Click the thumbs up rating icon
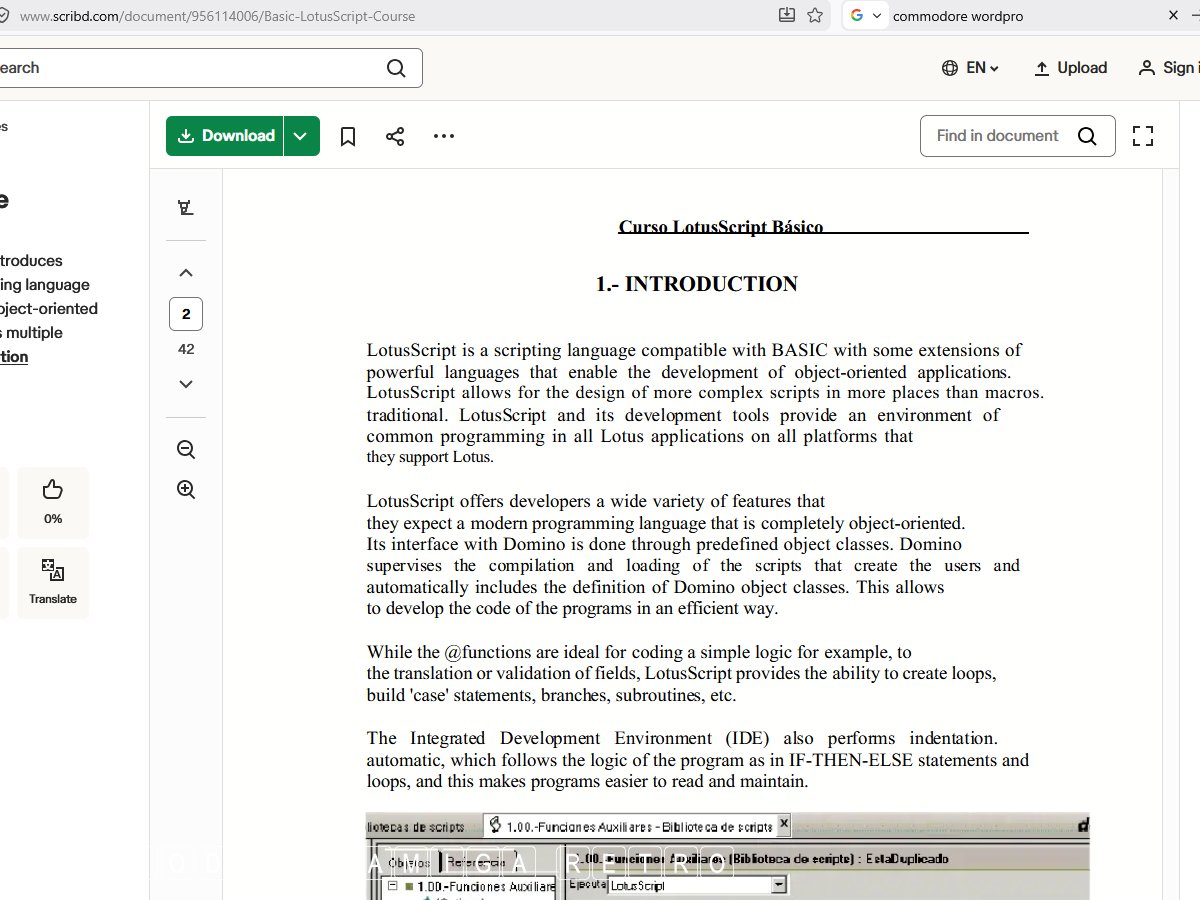1200x900 pixels. click(53, 490)
